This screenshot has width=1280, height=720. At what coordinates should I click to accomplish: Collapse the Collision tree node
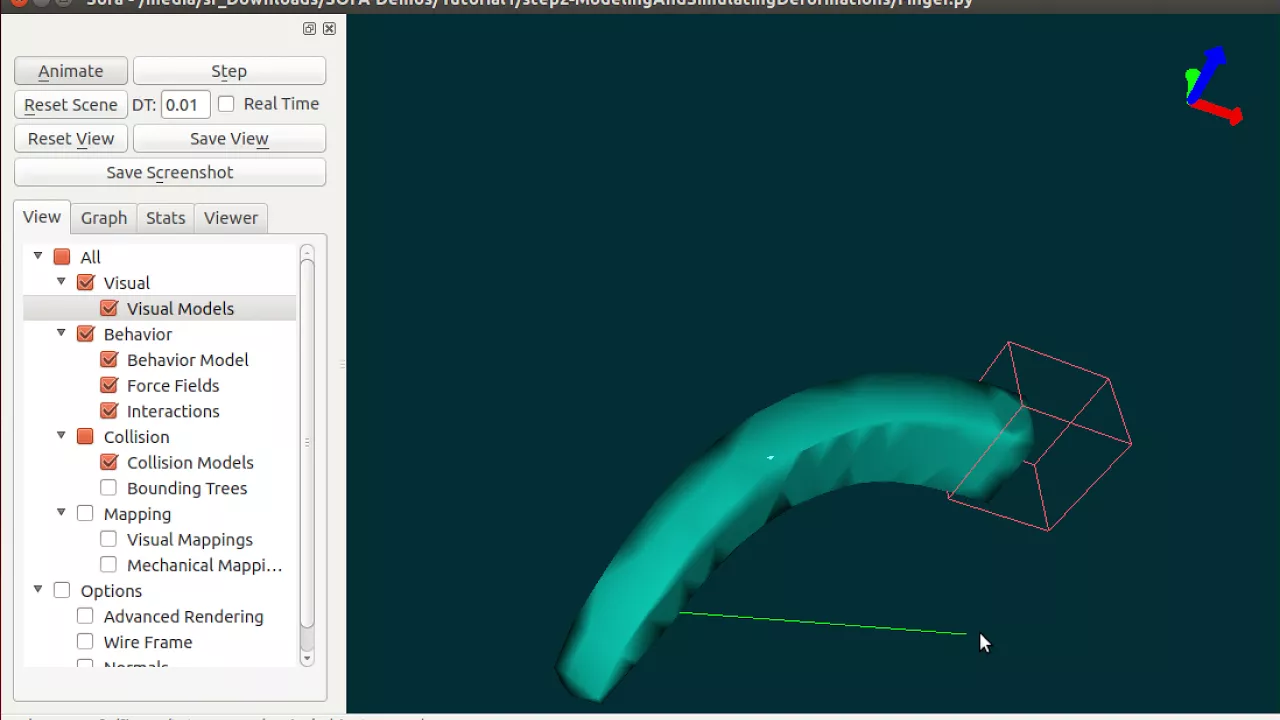pyautogui.click(x=61, y=436)
